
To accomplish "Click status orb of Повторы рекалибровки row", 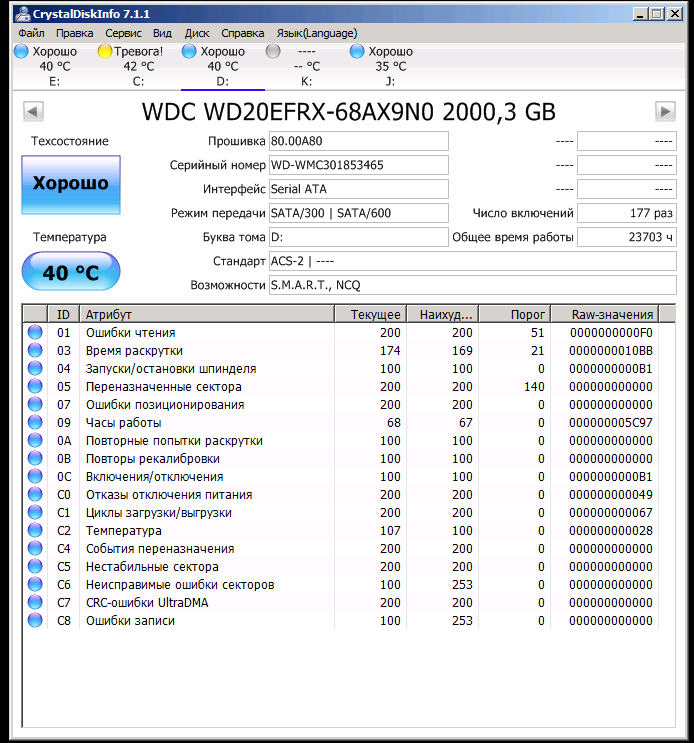I will (x=35, y=458).
